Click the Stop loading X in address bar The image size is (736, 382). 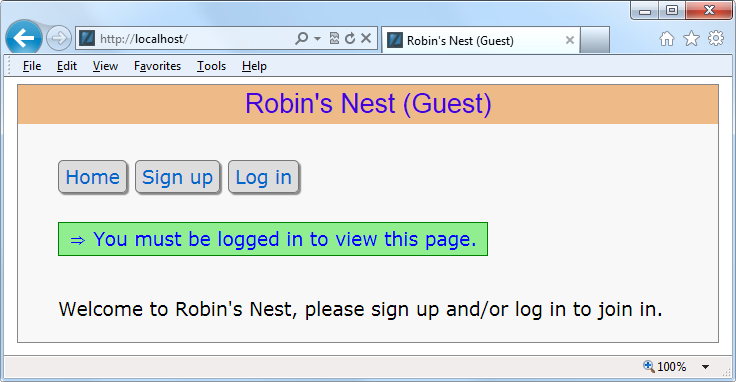click(x=366, y=38)
